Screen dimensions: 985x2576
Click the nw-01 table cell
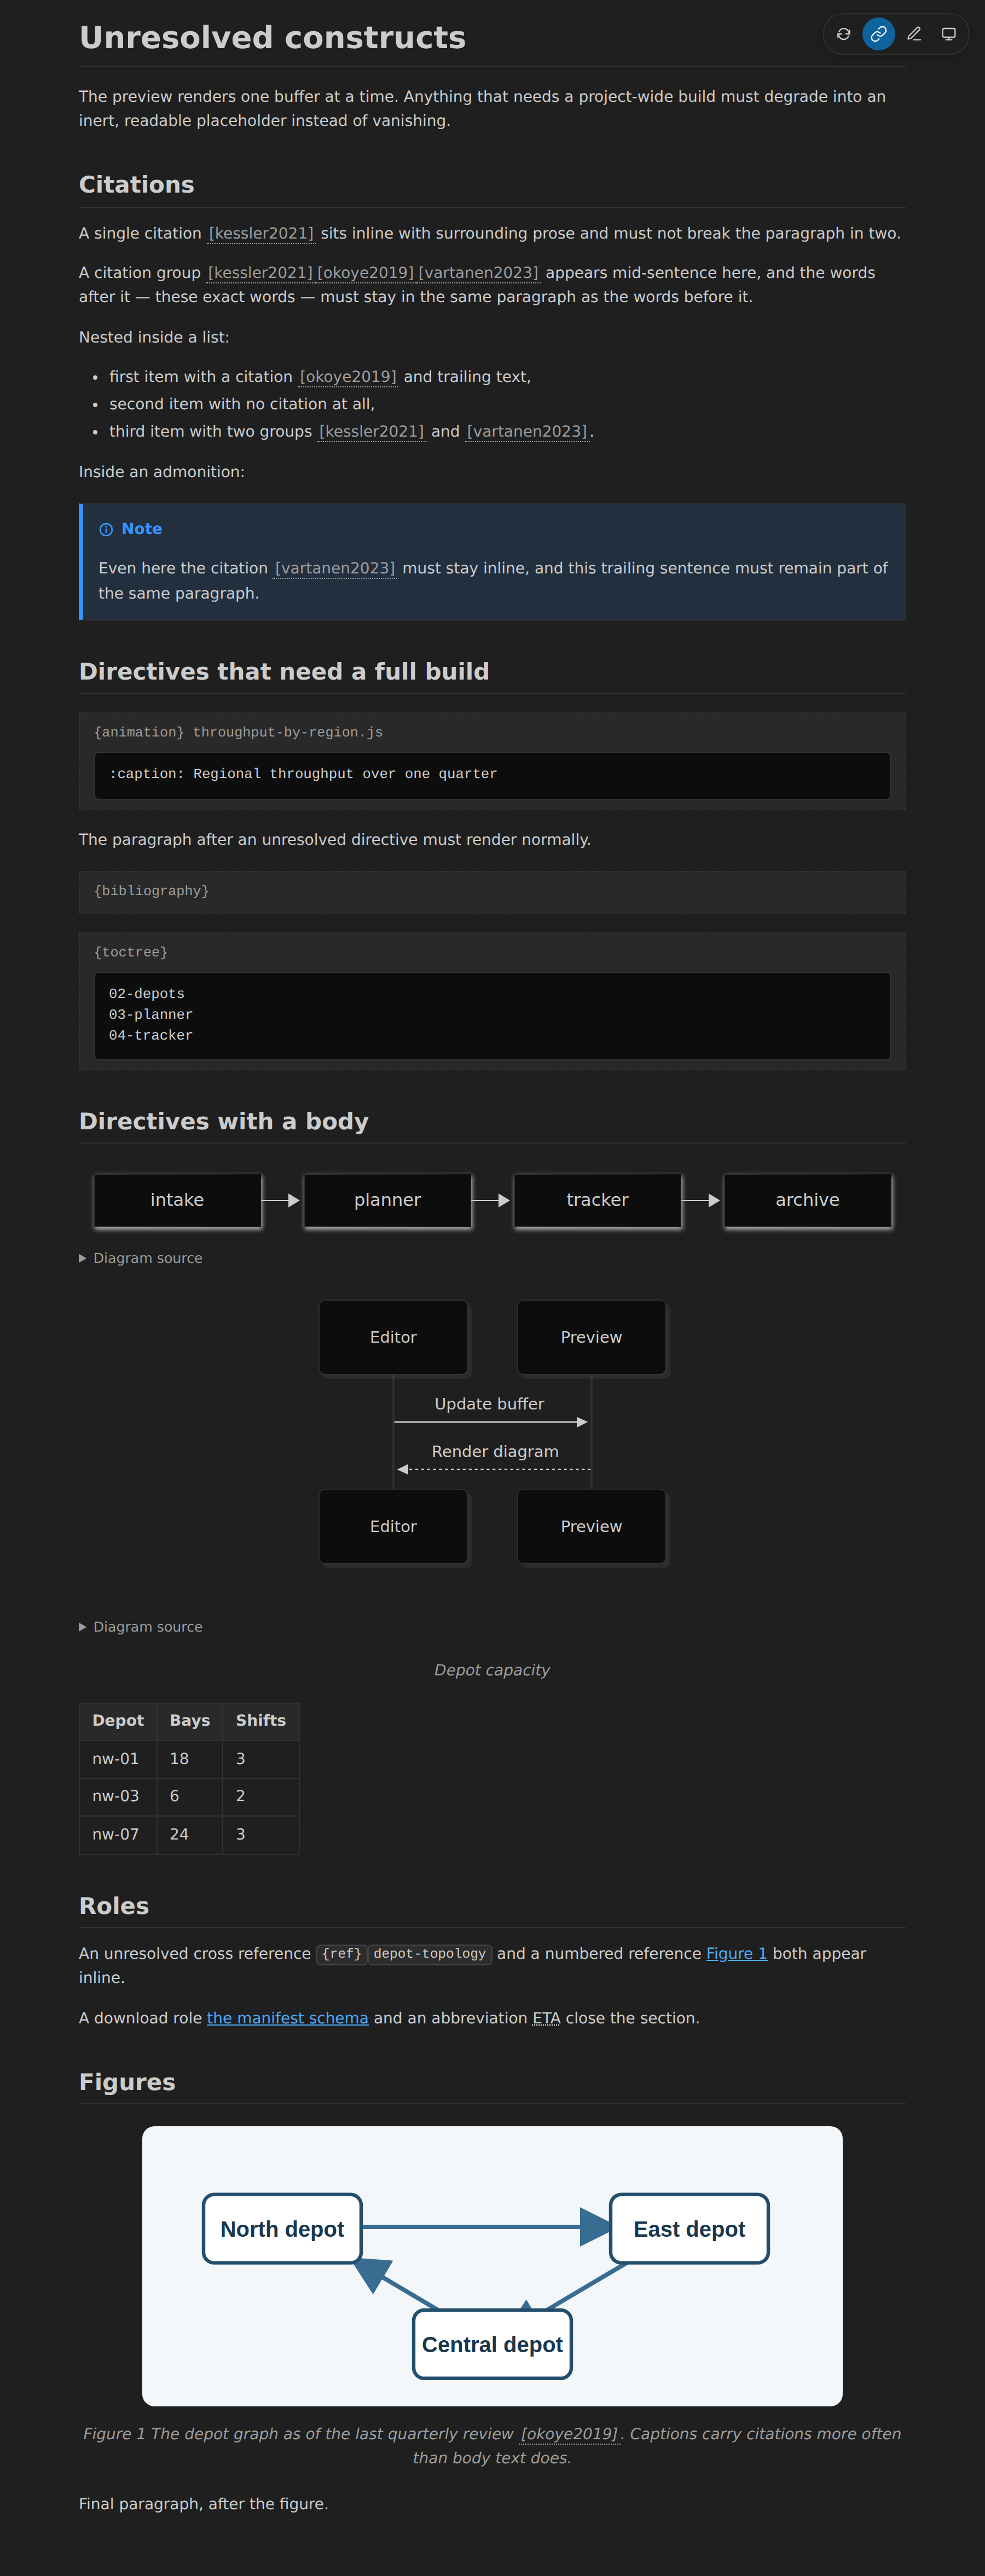click(118, 1759)
